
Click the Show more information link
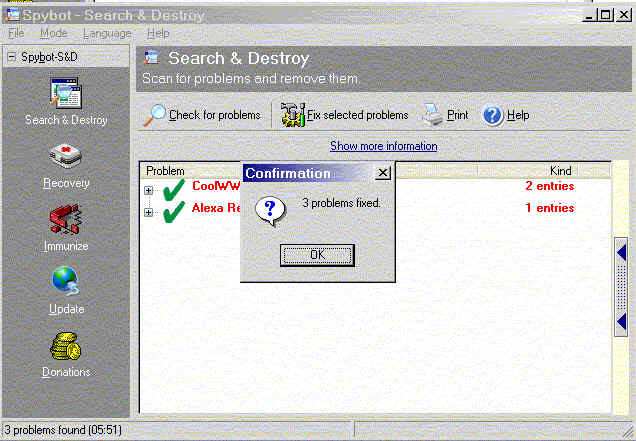point(384,146)
